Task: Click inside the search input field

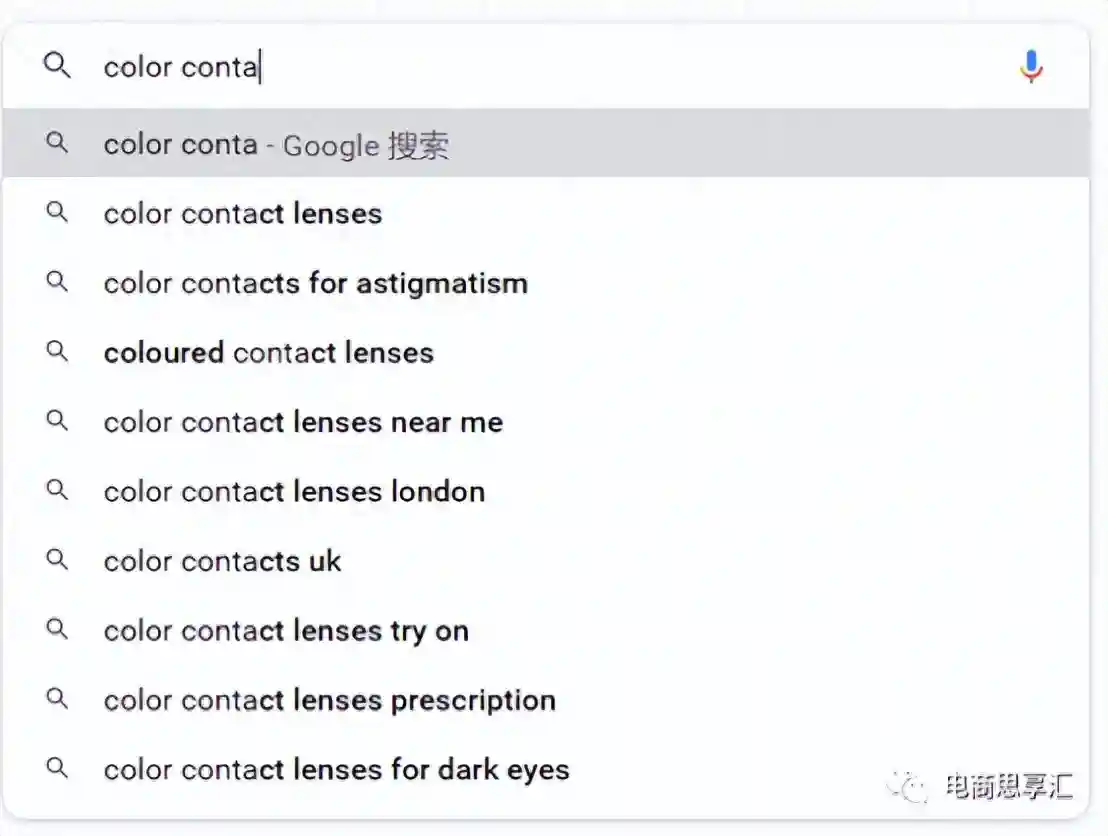Action: 400,66
